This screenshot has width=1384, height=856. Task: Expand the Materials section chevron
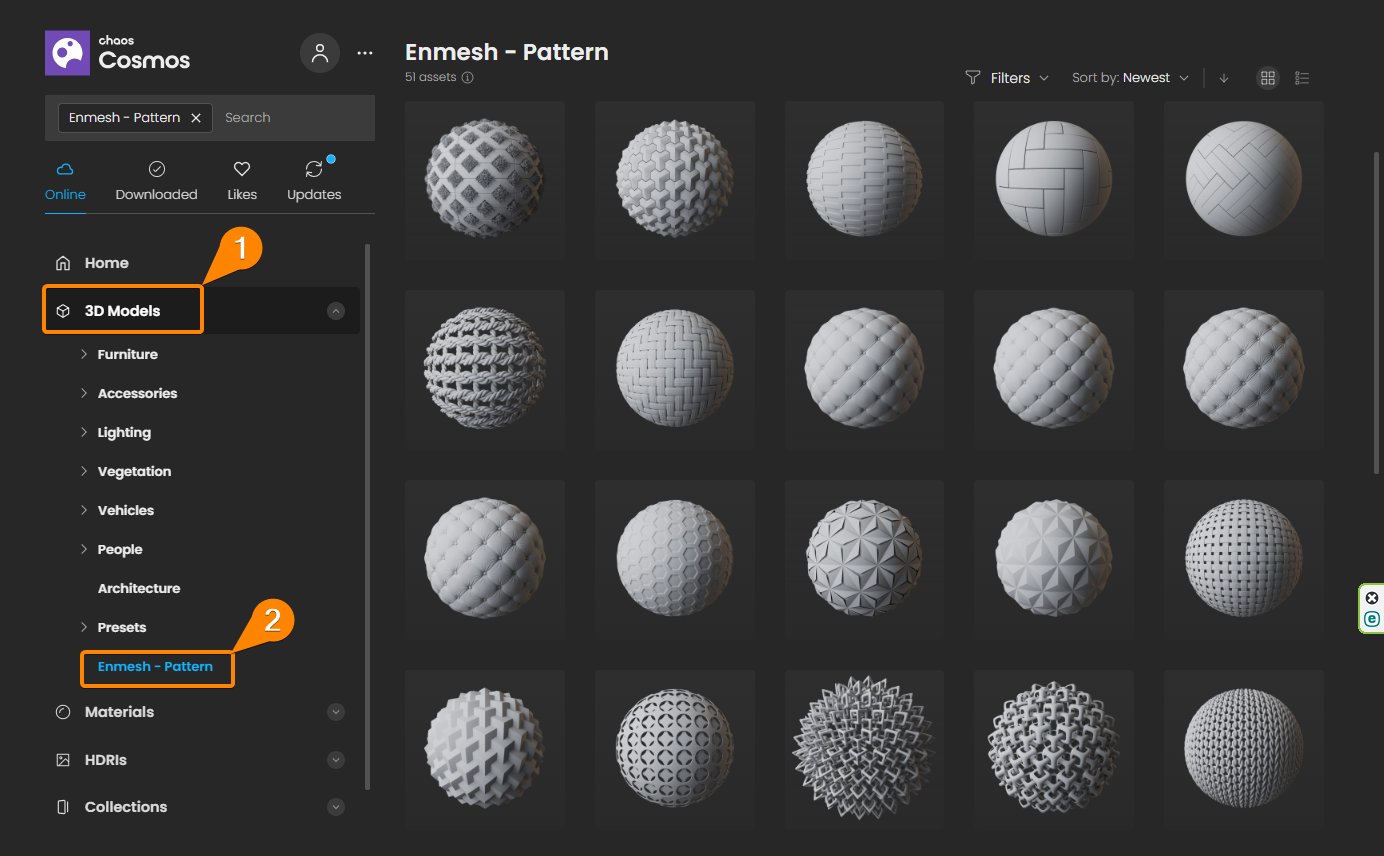pyautogui.click(x=336, y=711)
